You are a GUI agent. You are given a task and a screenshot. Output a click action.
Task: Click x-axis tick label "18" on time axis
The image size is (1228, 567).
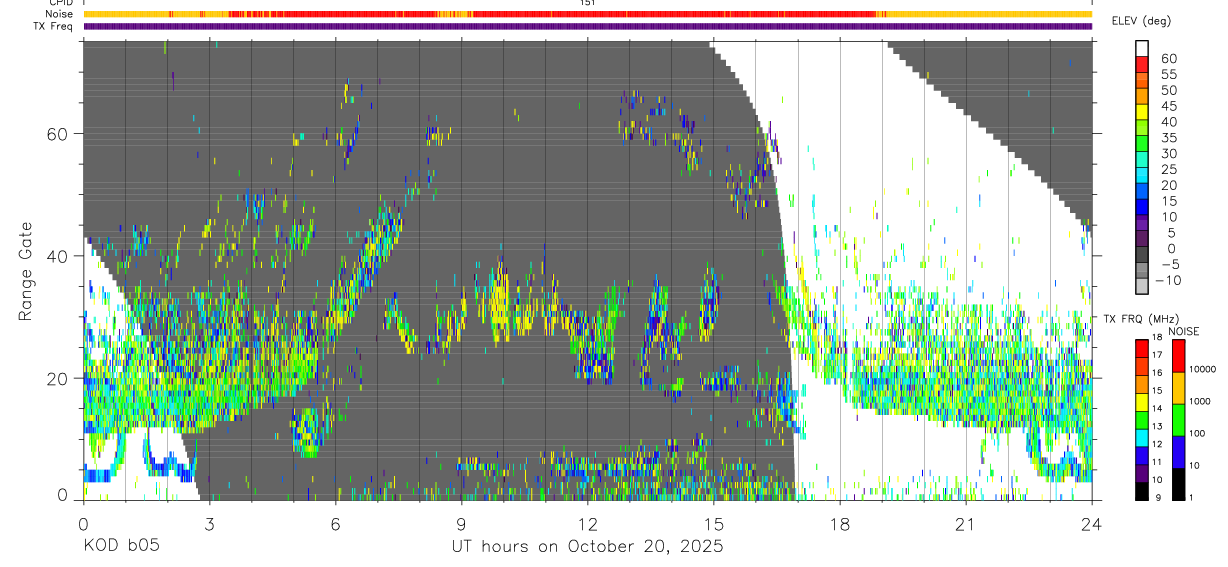(x=840, y=524)
